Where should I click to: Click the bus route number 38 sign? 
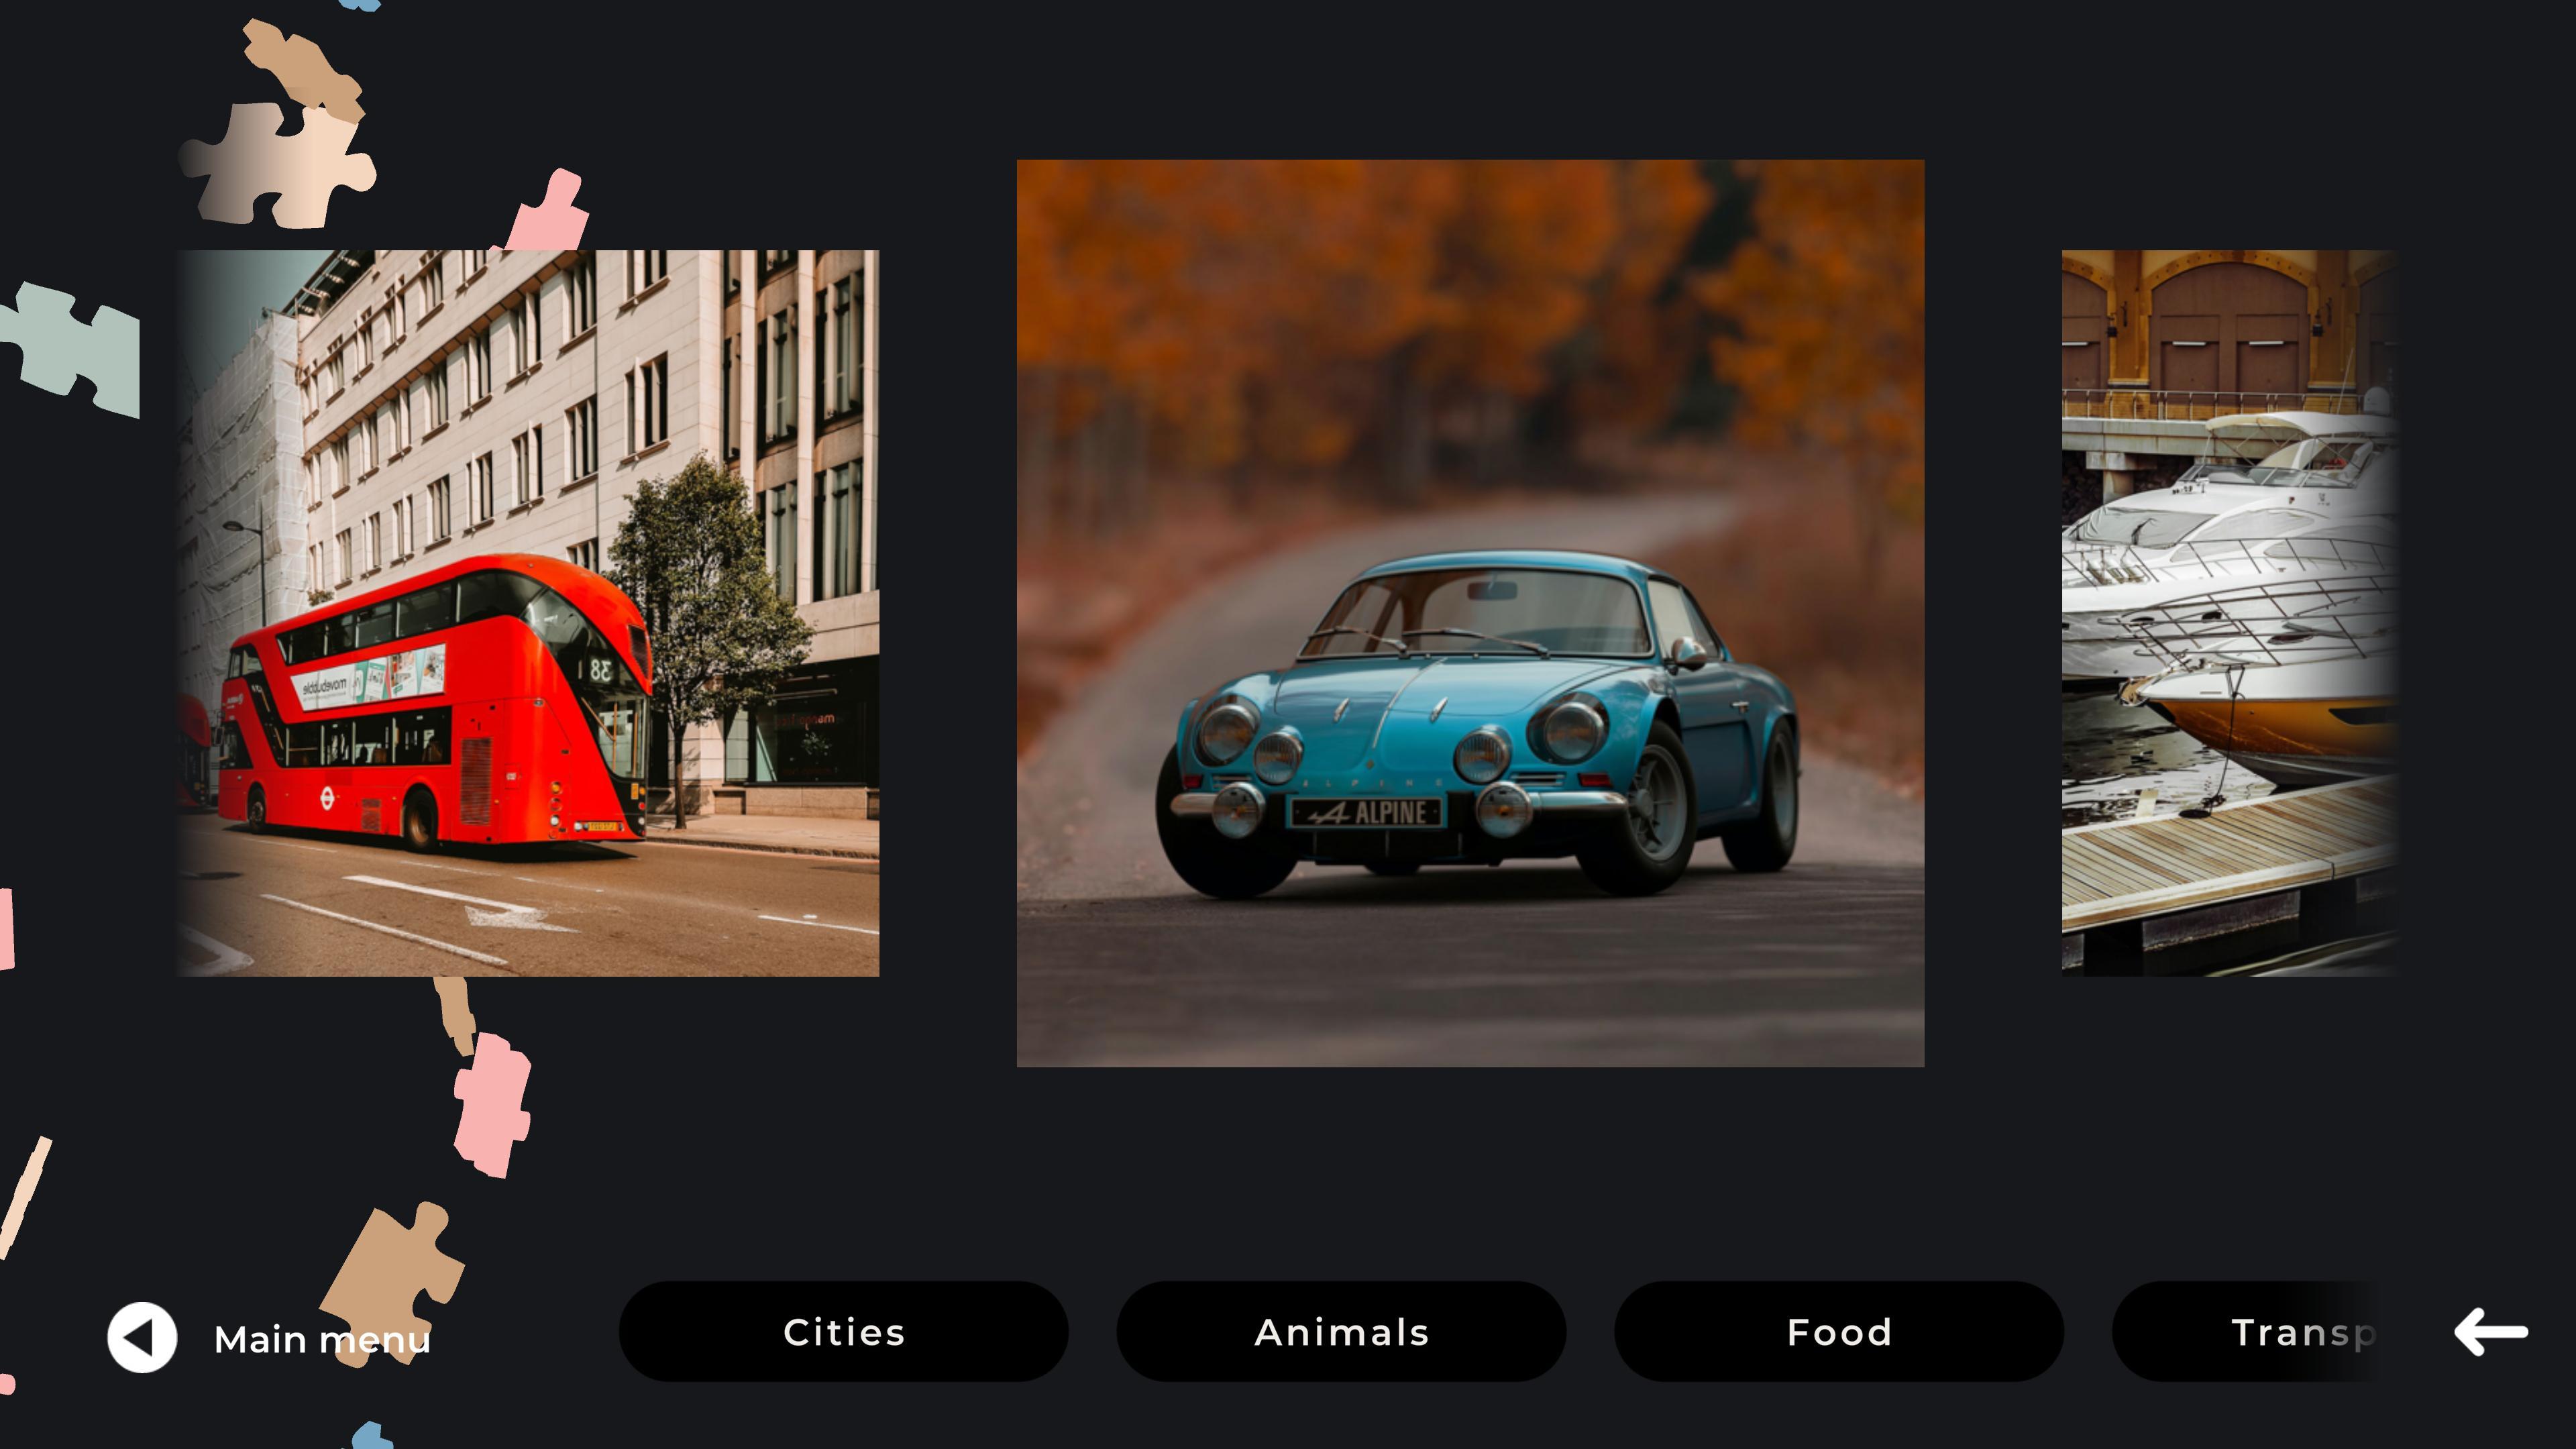coord(600,669)
